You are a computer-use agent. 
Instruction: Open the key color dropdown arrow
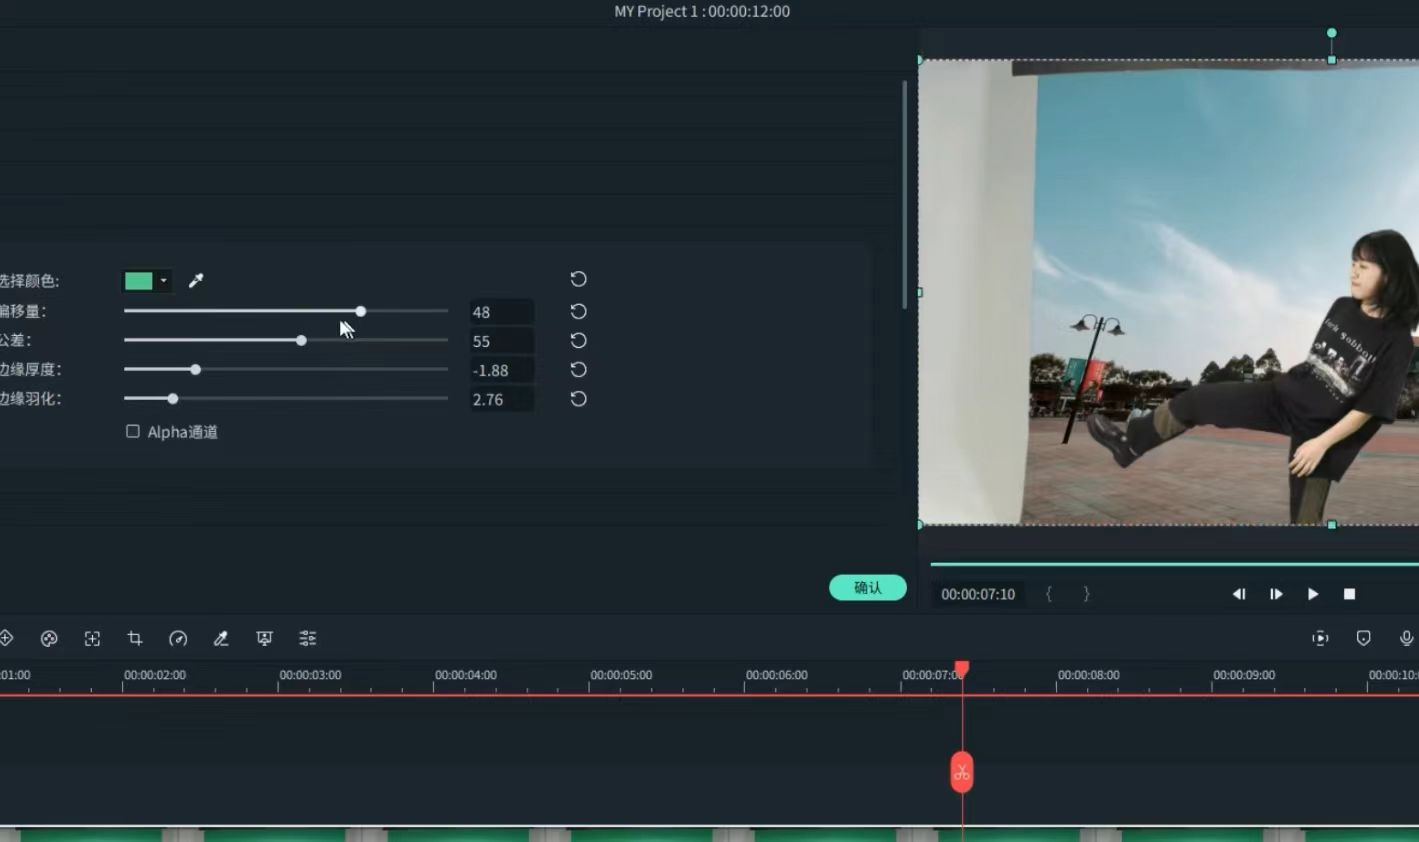[x=164, y=281]
